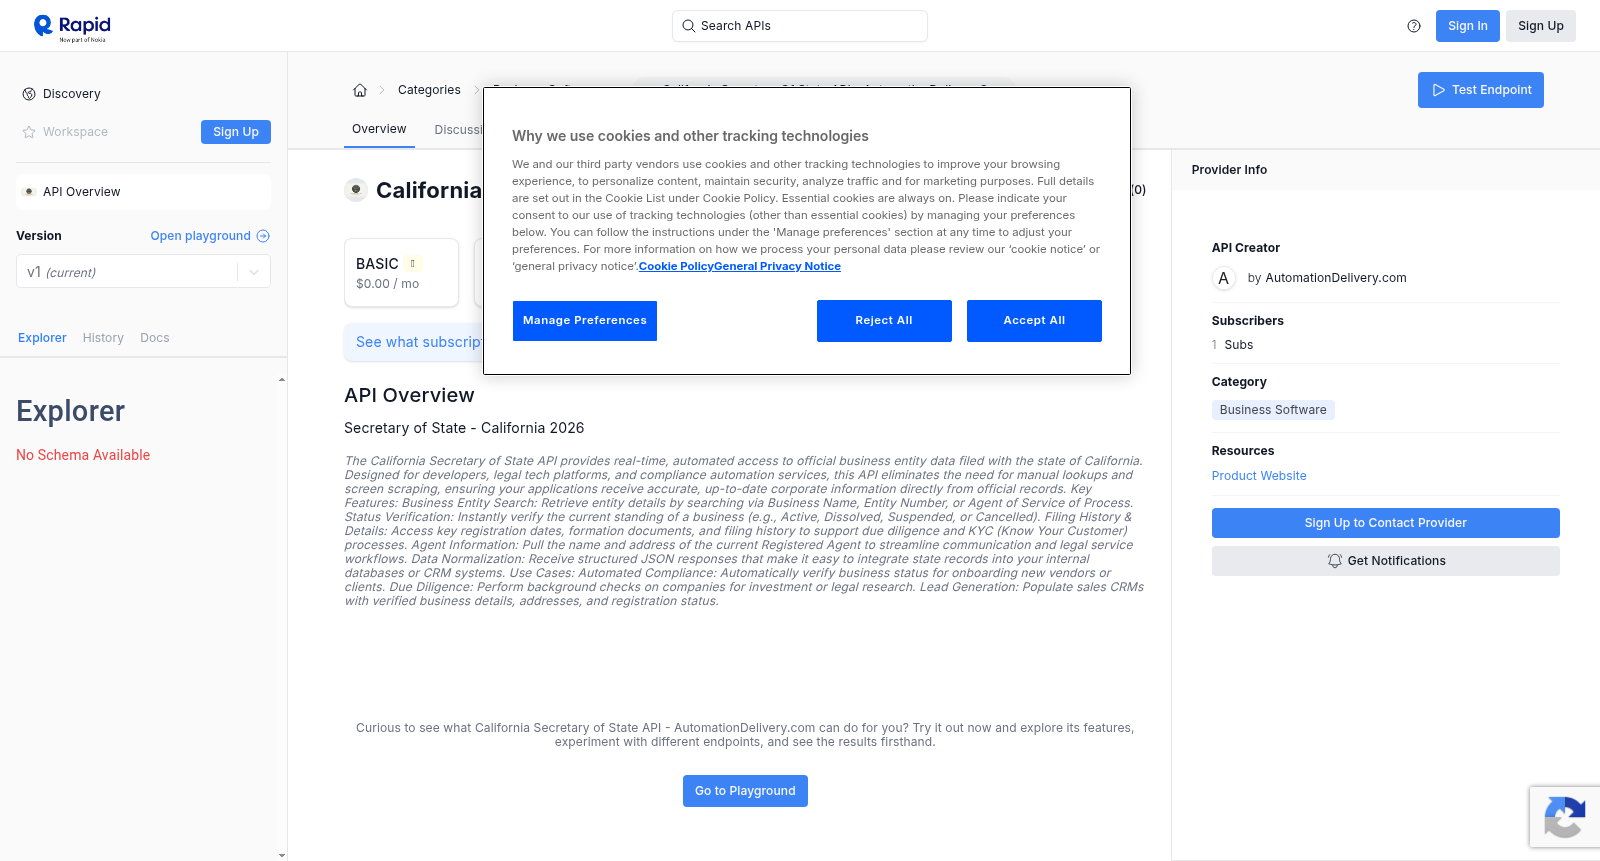Click the top-right Sign Up button
Viewport: 1600px width, 861px height.
1541,26
